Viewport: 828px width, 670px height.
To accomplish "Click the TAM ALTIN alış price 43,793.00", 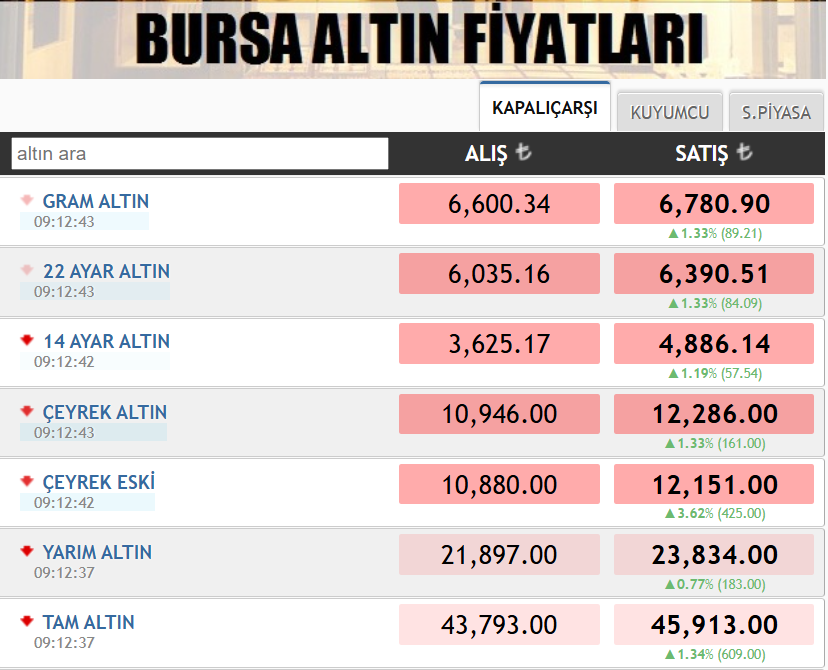I will click(498, 624).
